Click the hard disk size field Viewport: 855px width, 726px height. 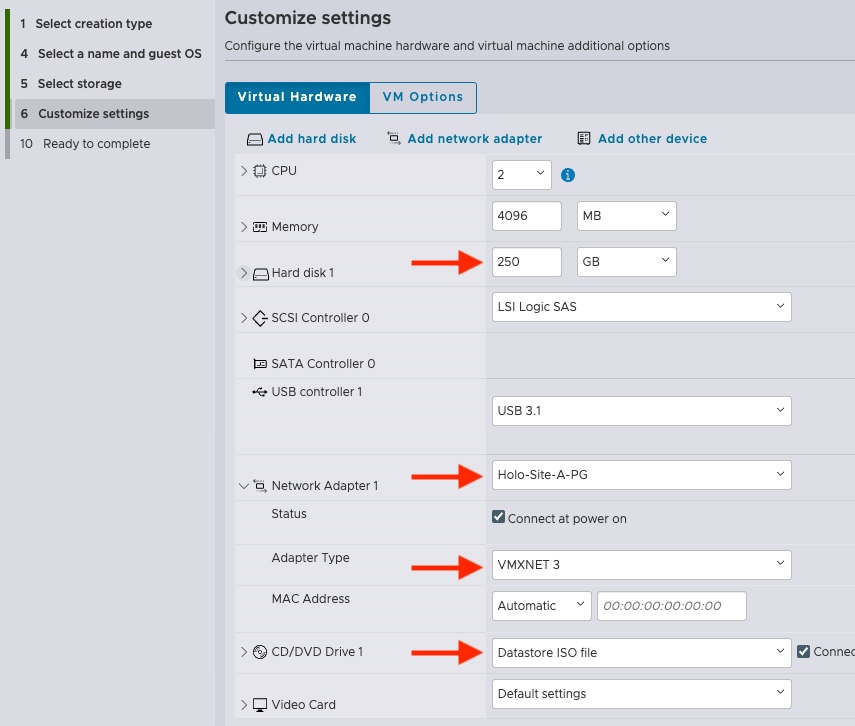(526, 262)
